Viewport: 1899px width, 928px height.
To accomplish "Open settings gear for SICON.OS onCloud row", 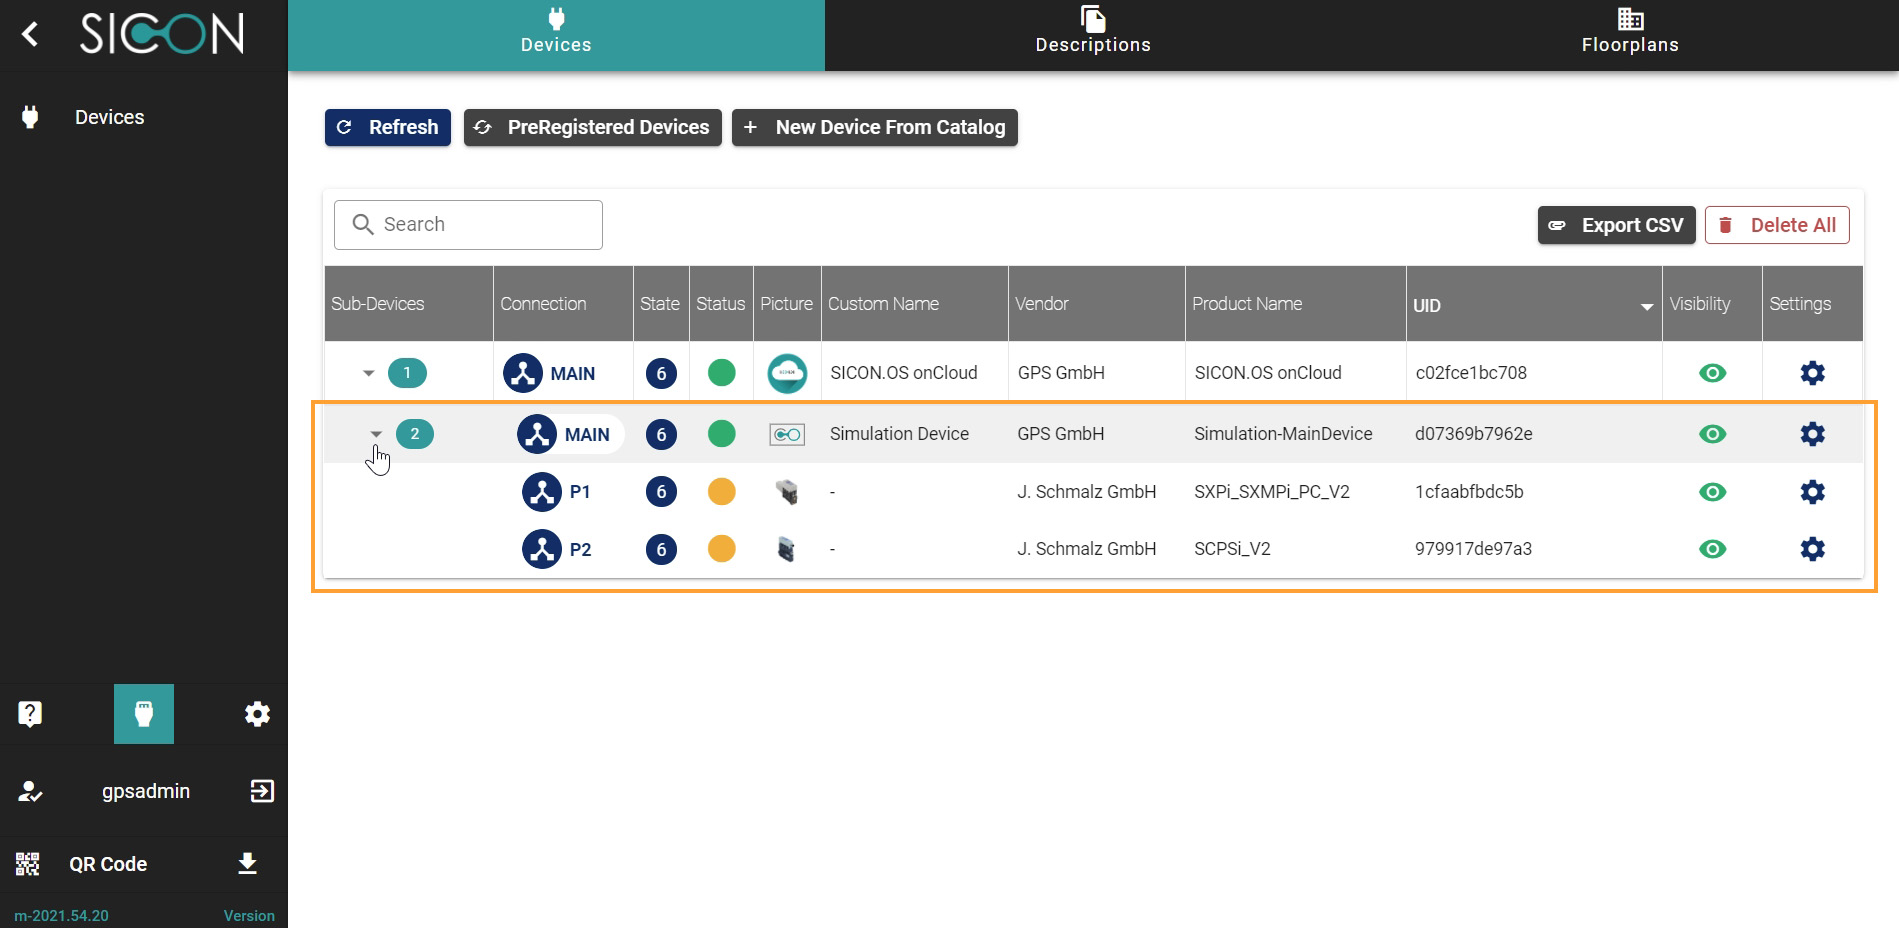I will click(1812, 373).
